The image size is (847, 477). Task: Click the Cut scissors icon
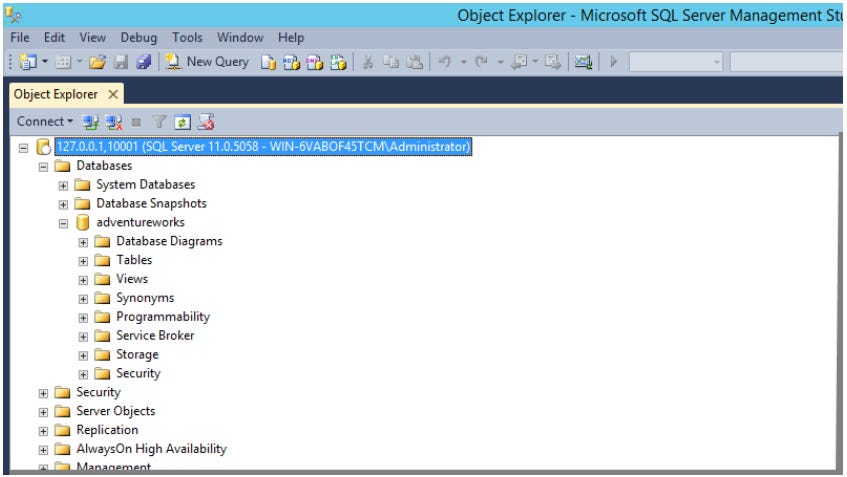point(368,63)
